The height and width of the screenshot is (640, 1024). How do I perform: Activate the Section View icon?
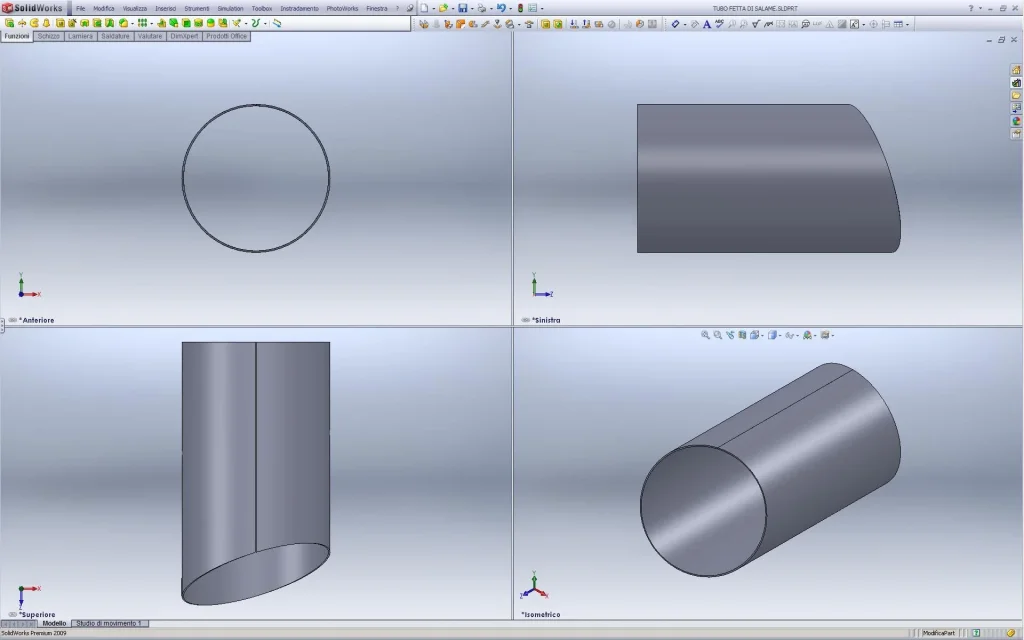click(742, 335)
